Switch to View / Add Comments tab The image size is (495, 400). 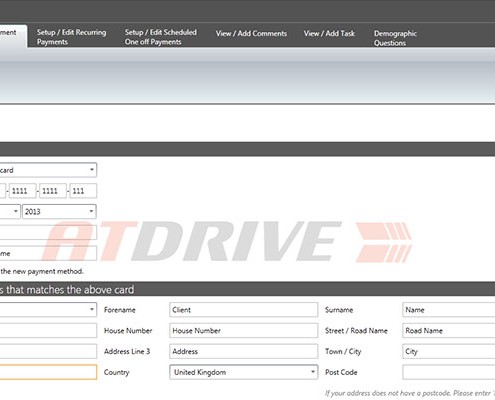[x=251, y=34]
